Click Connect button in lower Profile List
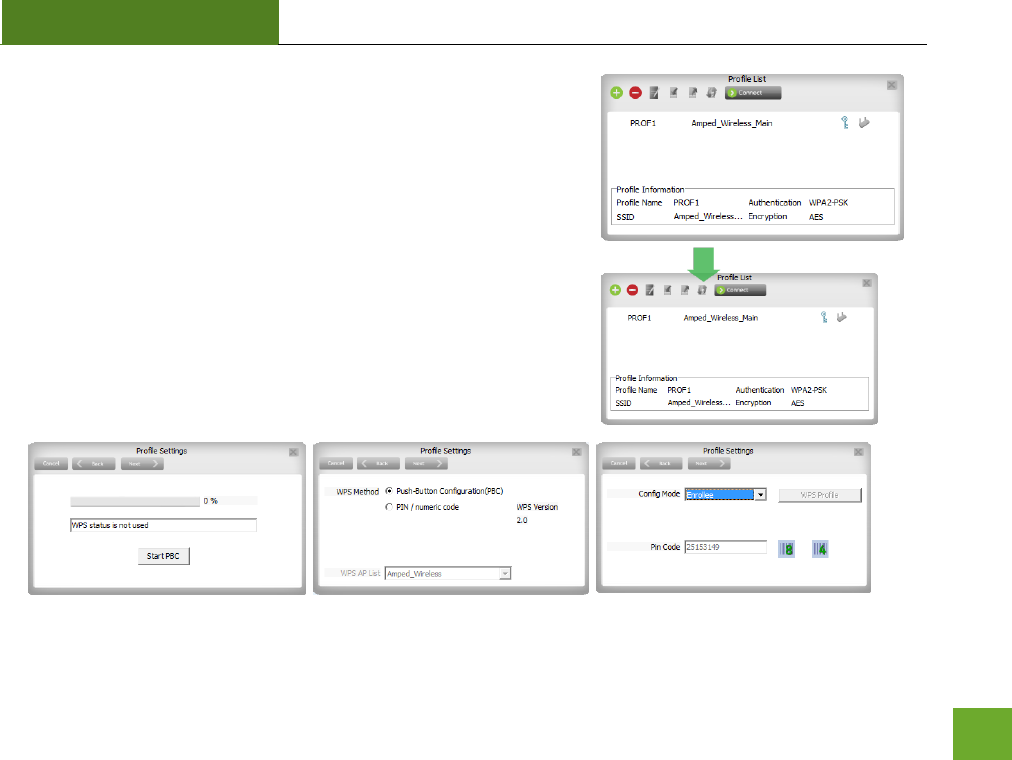The image size is (1012, 760). point(740,290)
